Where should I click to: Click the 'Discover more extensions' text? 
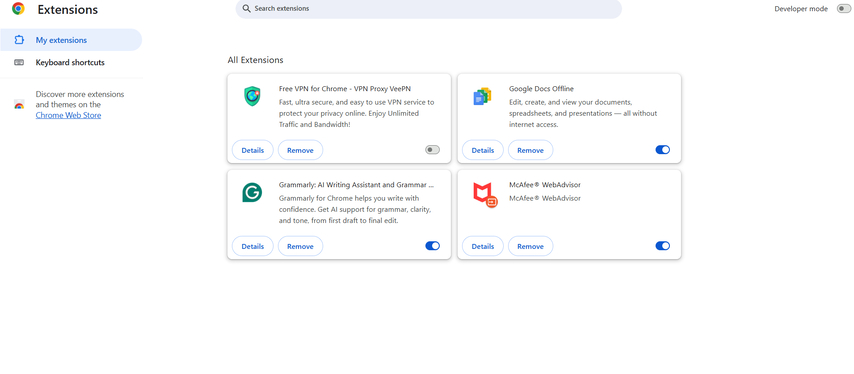pos(80,99)
